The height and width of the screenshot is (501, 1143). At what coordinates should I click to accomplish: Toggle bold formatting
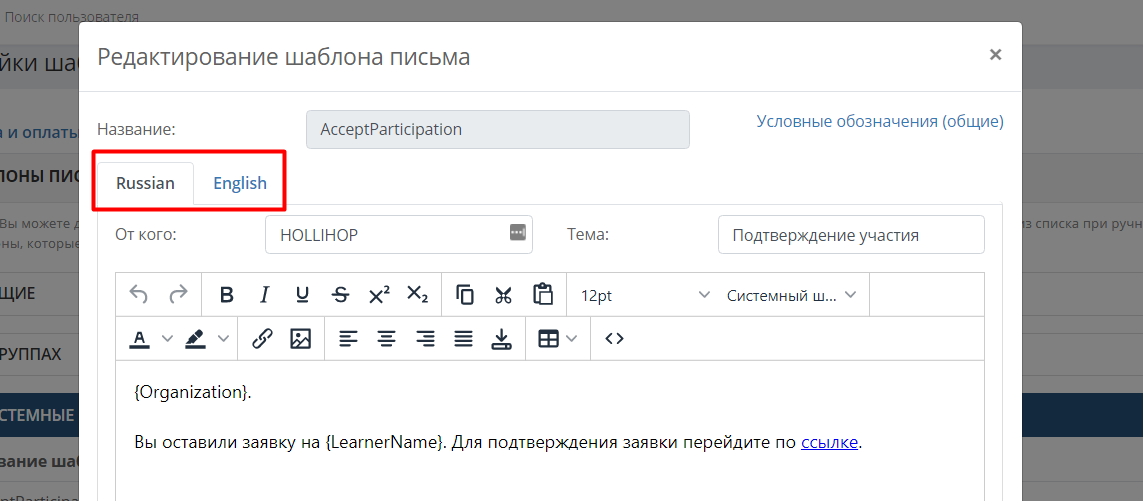point(227,295)
